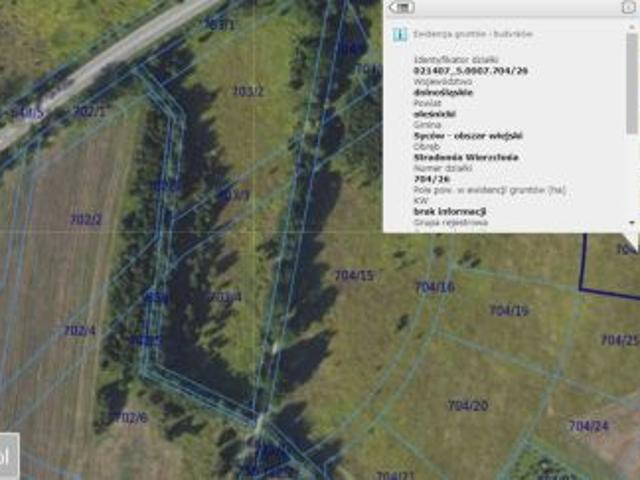The image size is (640, 480).
Task: Click the top-right corner button of the info panel
Action: [x=625, y=7]
